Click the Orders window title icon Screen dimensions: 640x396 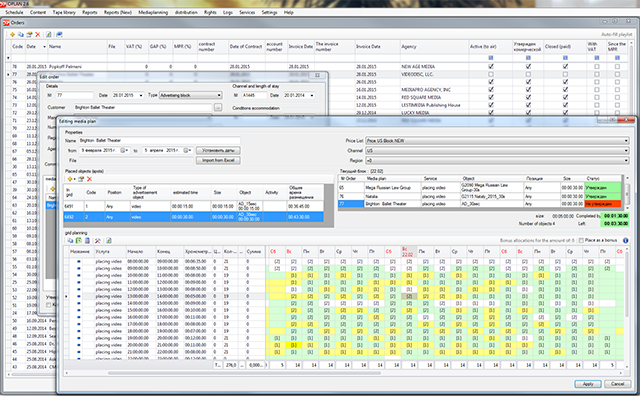[x=6, y=23]
